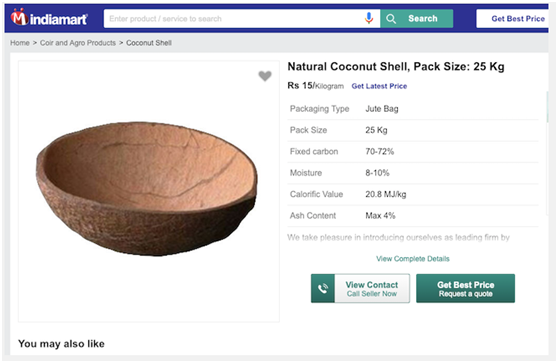The height and width of the screenshot is (363, 558).
Task: Expand View Complete Details
Action: pos(413,259)
